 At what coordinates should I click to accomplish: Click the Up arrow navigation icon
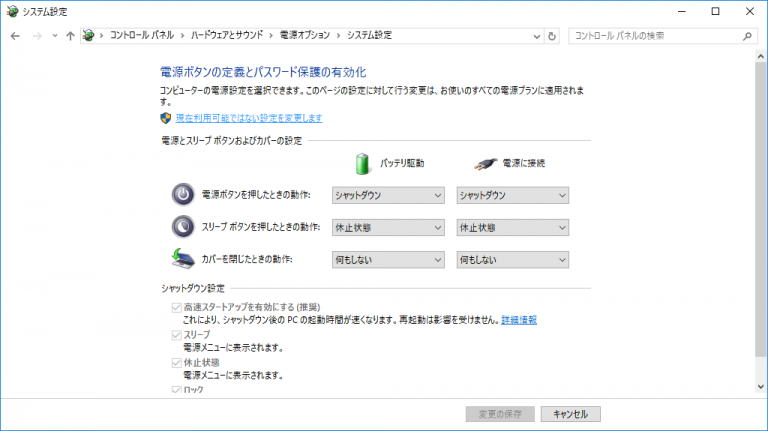point(69,36)
